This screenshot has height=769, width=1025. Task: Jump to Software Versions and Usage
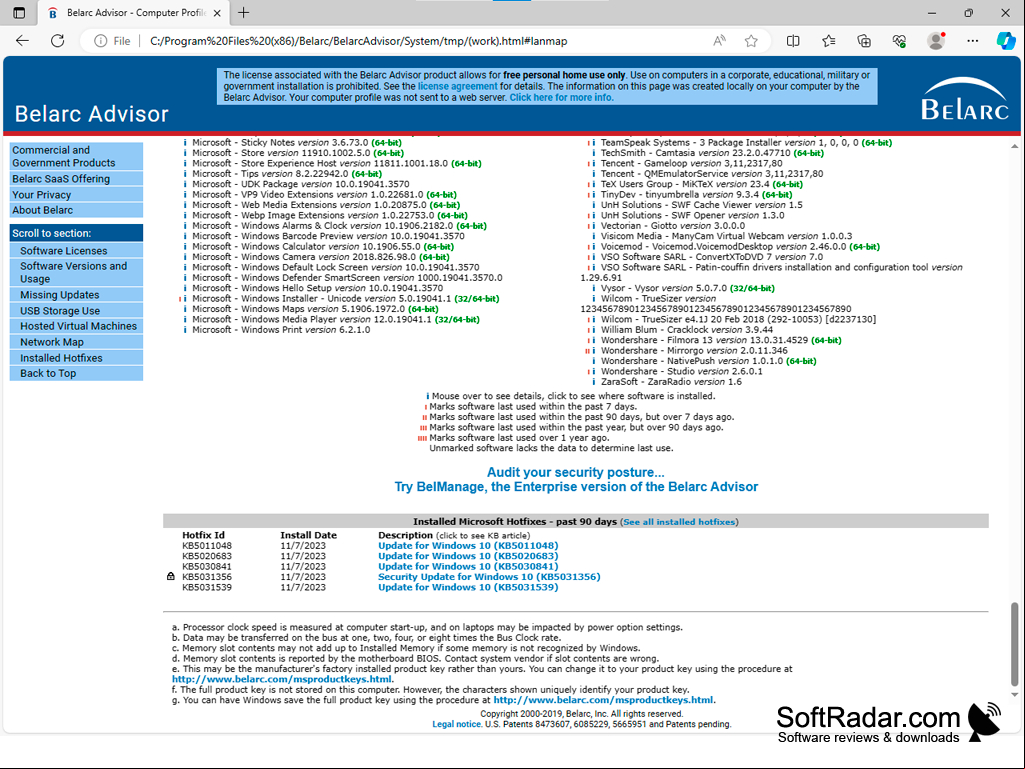click(x=76, y=272)
